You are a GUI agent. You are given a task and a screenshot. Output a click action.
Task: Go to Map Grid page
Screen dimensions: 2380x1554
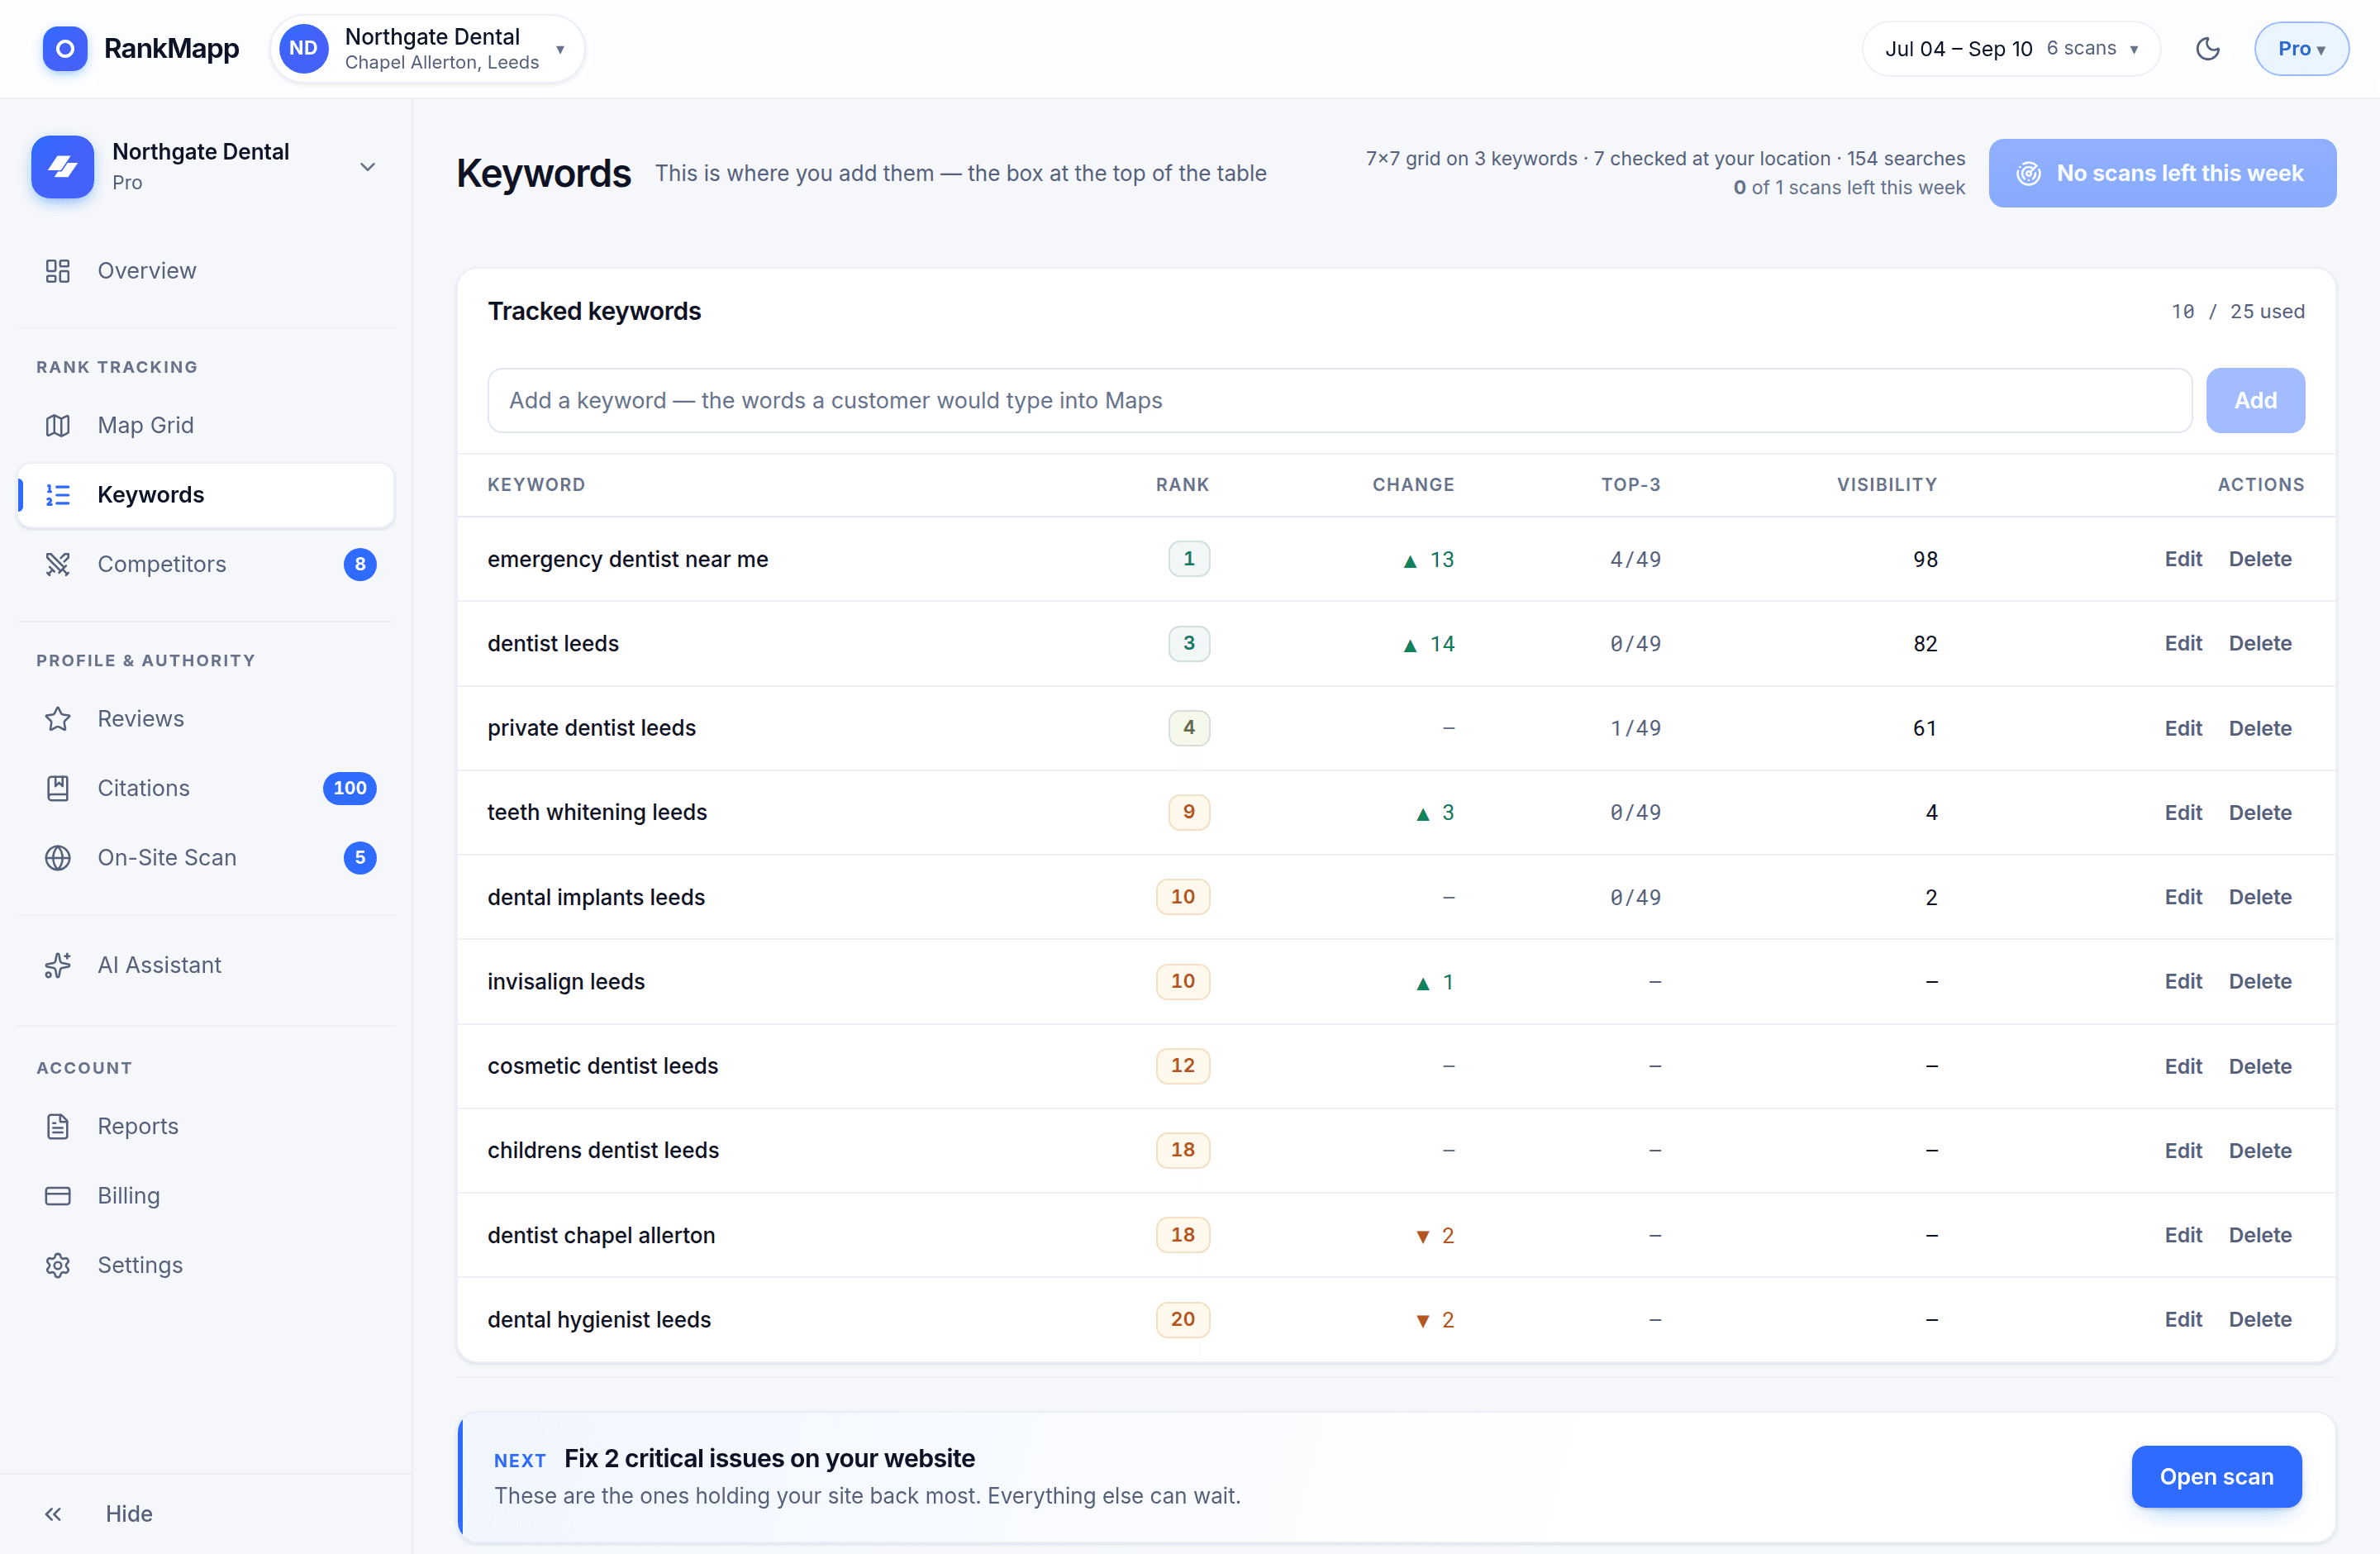point(207,425)
